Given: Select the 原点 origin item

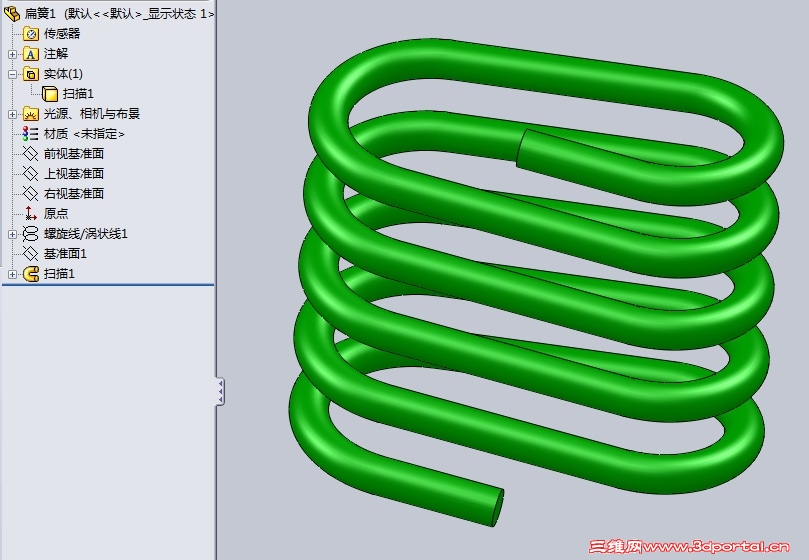Looking at the screenshot, I should point(56,214).
